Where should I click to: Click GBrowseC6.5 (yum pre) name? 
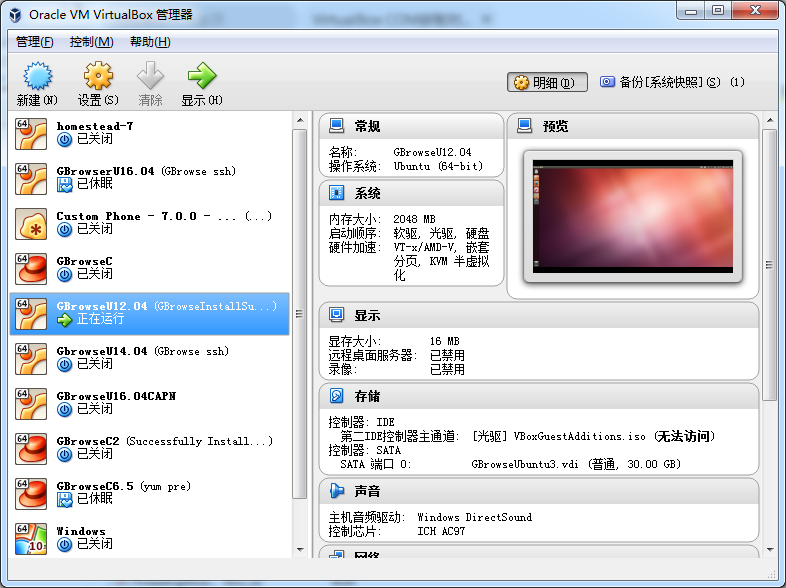(123, 486)
